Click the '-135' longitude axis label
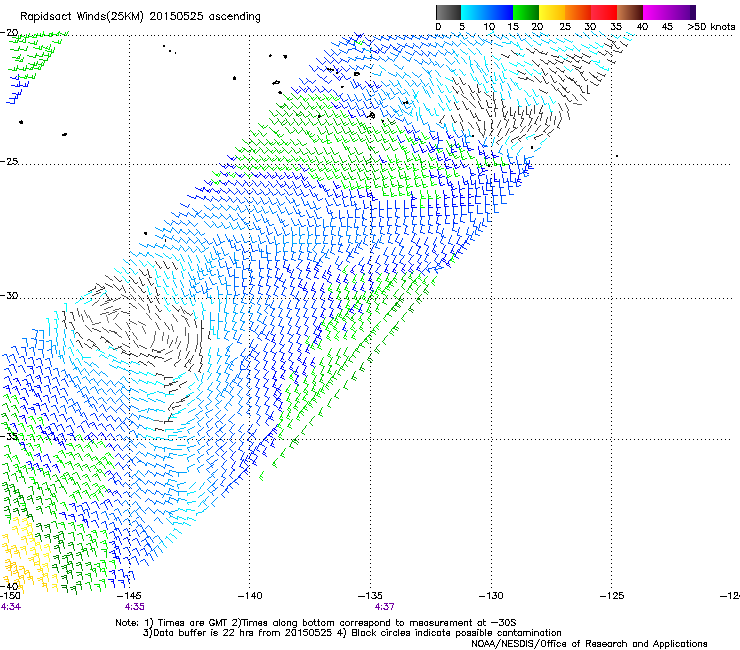 pos(370,596)
